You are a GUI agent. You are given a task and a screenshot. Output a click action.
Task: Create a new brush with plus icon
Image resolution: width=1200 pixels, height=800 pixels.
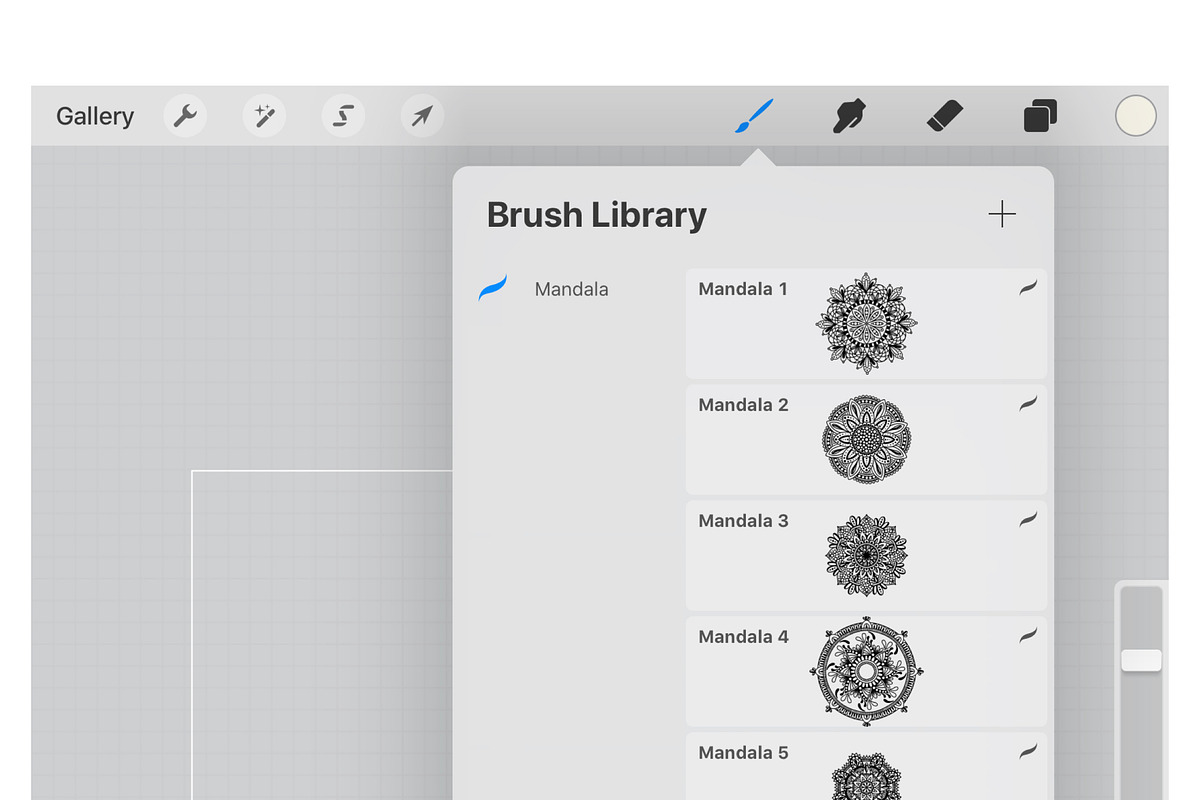pos(1002,214)
